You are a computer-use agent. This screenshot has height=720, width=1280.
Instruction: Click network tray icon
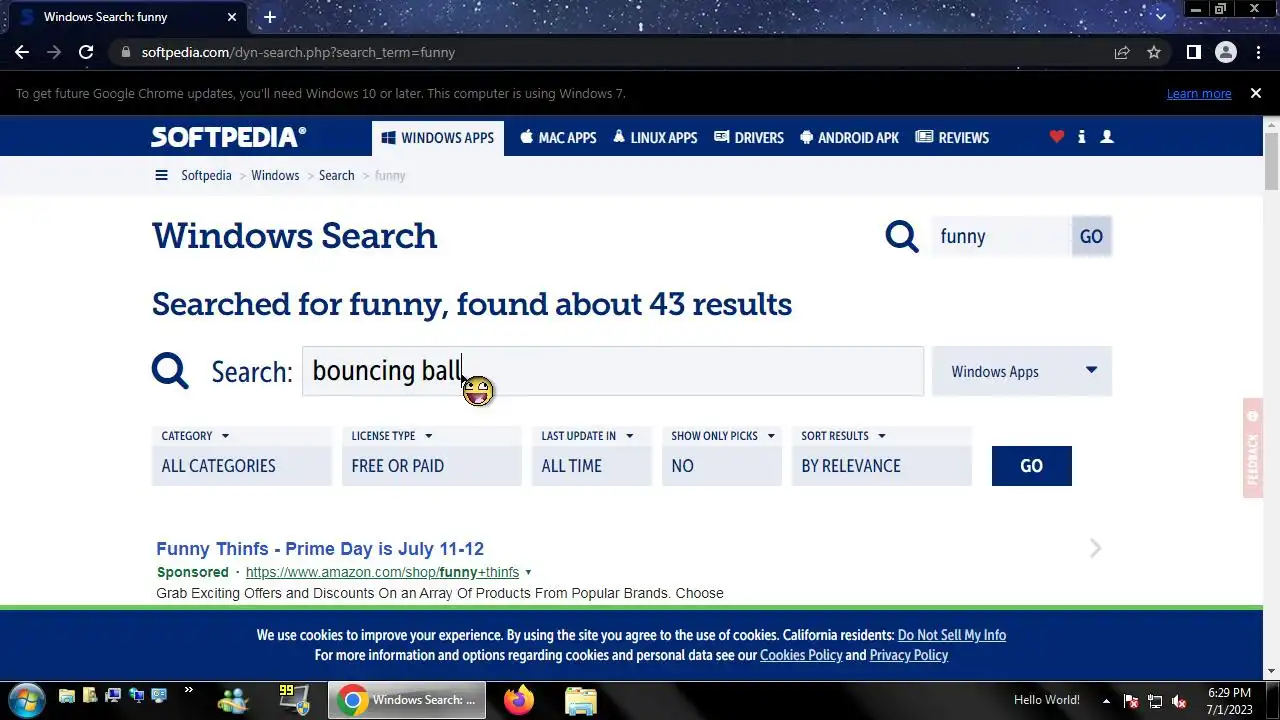point(1155,701)
